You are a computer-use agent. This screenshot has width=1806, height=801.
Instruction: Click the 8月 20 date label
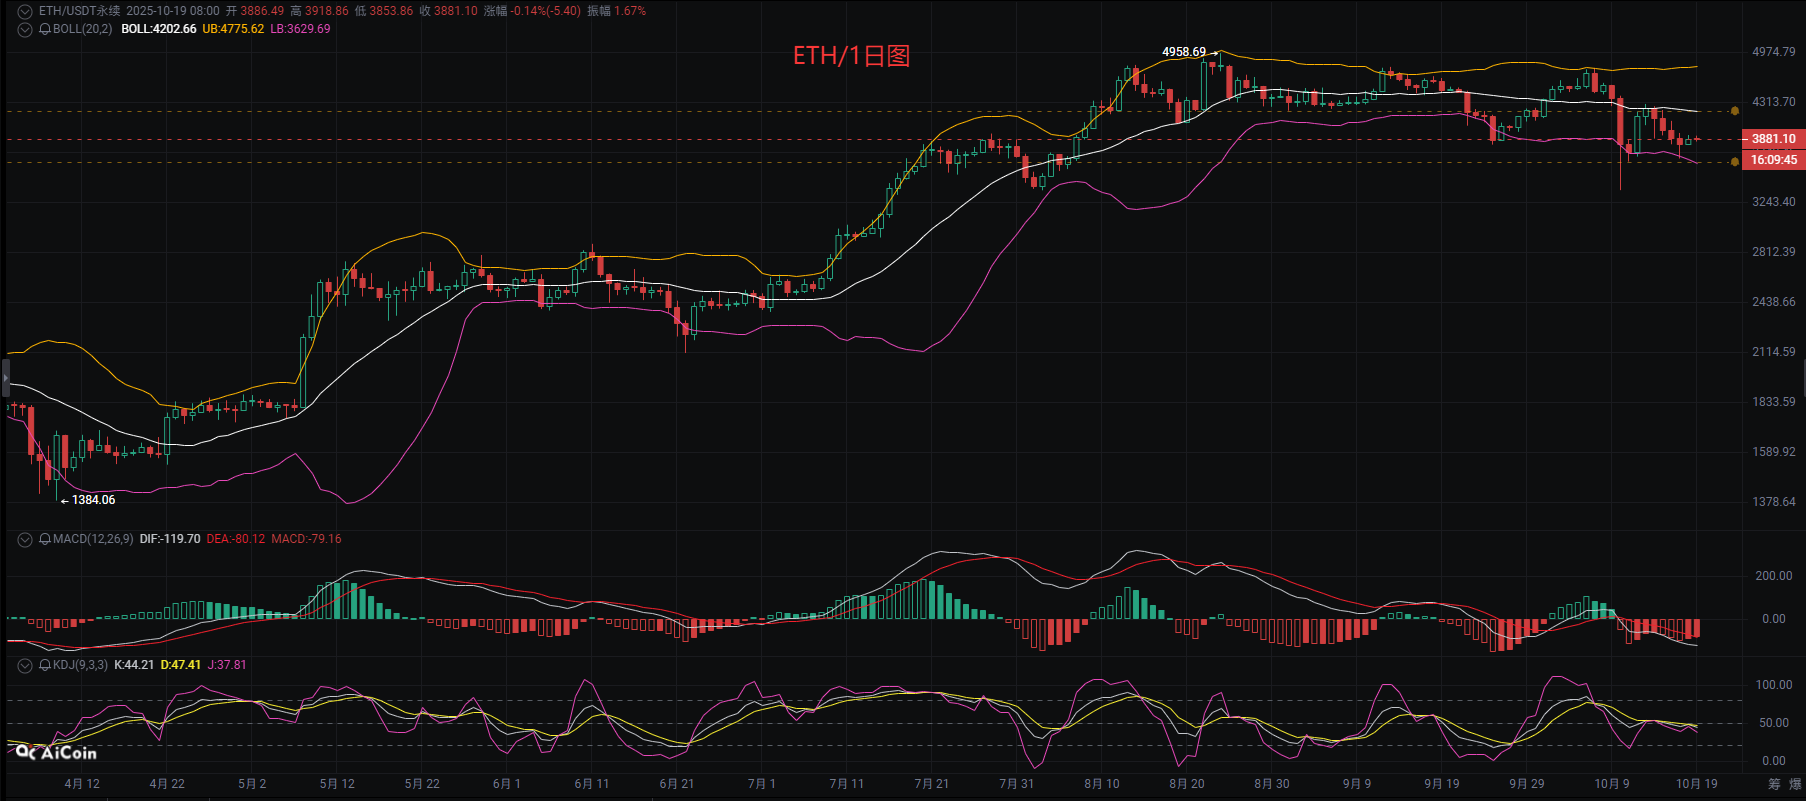click(1187, 784)
